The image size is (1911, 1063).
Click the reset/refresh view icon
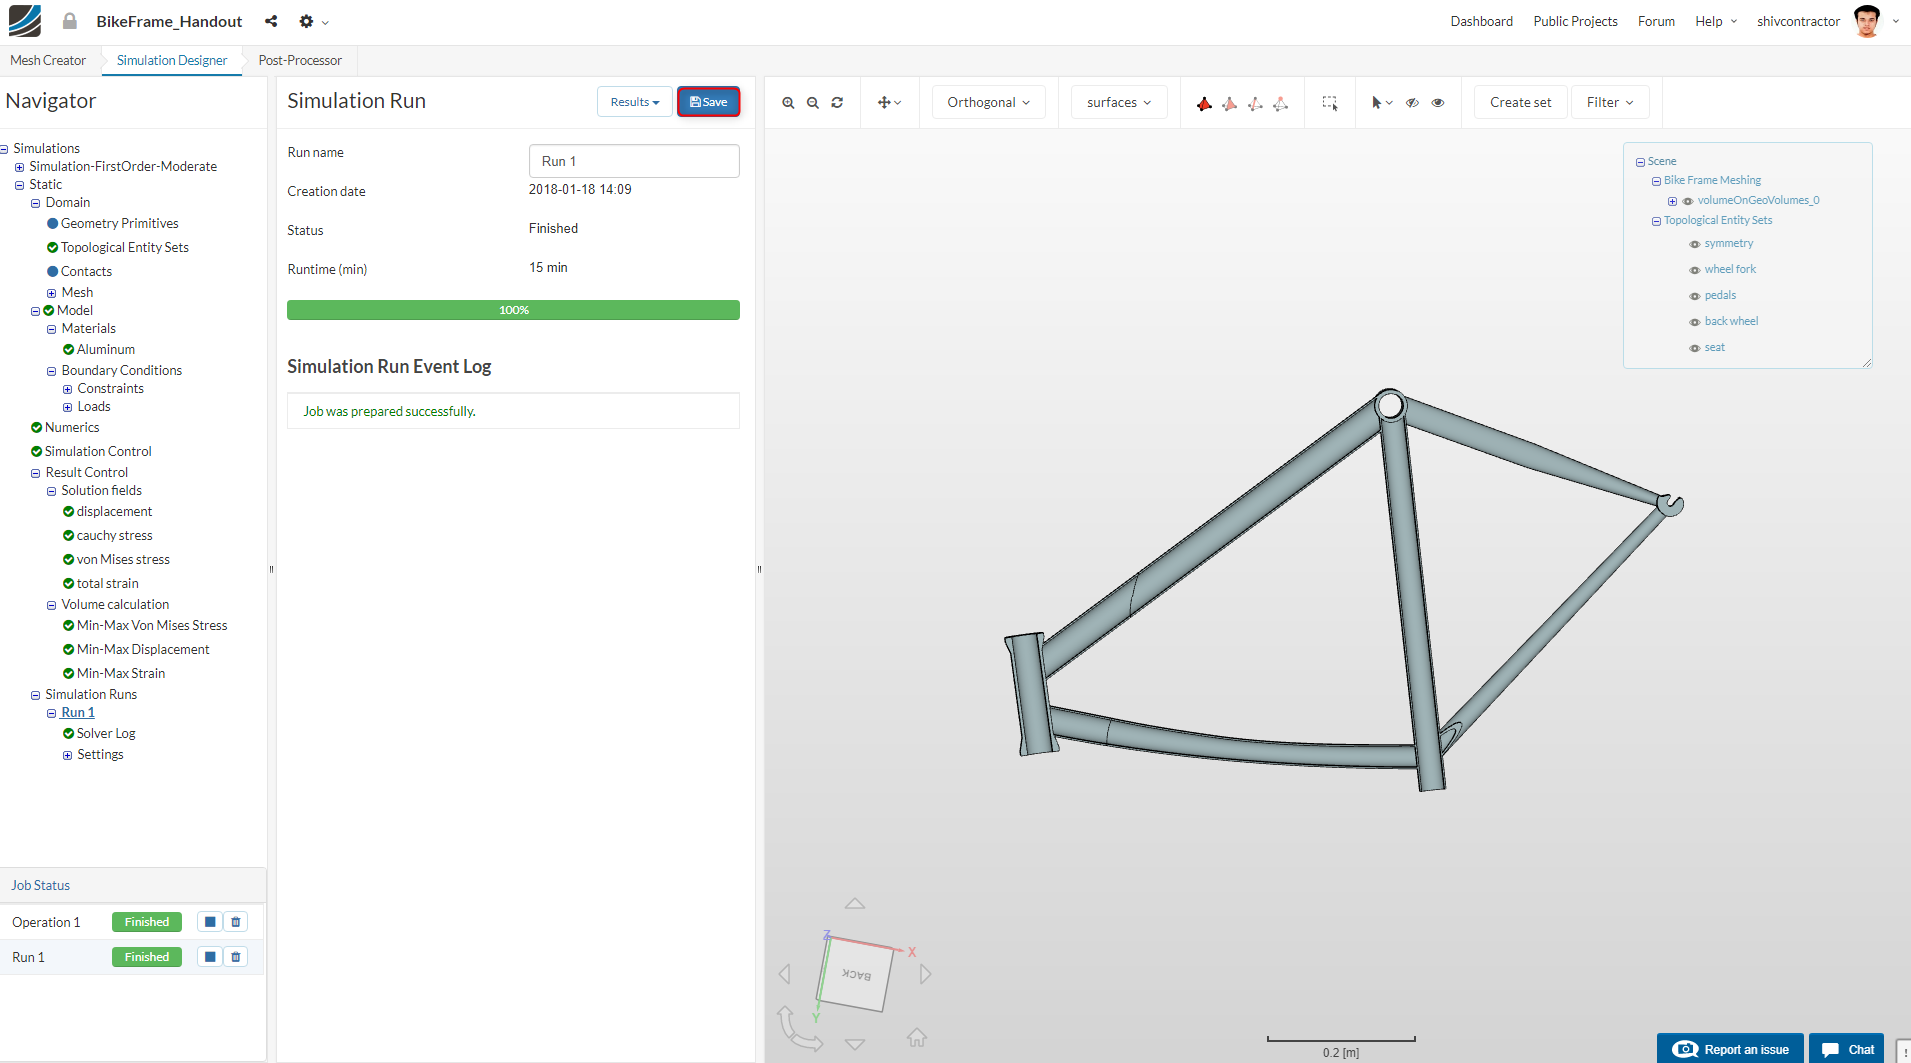(838, 102)
